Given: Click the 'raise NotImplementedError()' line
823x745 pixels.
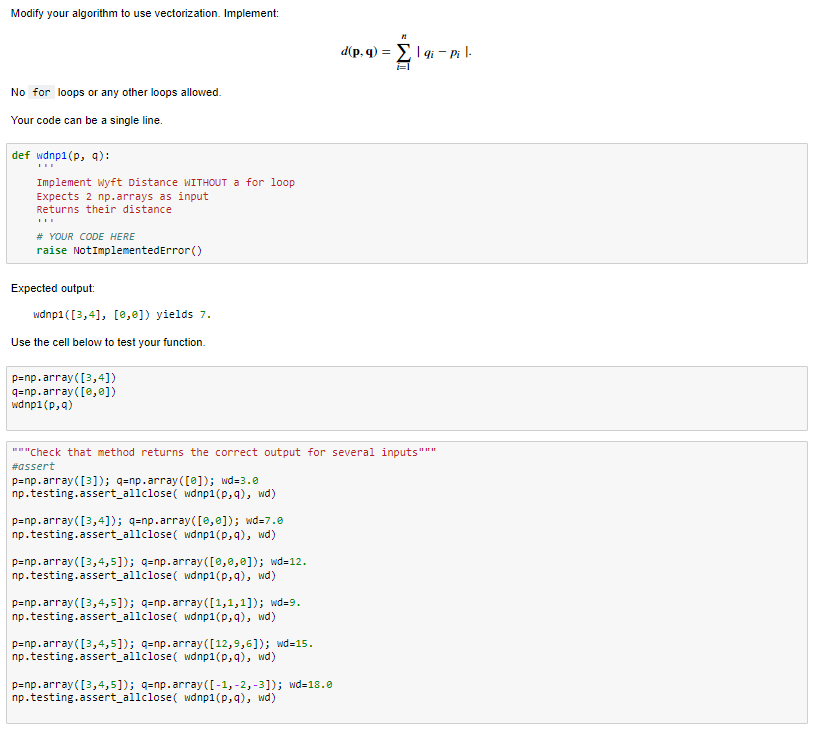Looking at the screenshot, I should coord(119,250).
